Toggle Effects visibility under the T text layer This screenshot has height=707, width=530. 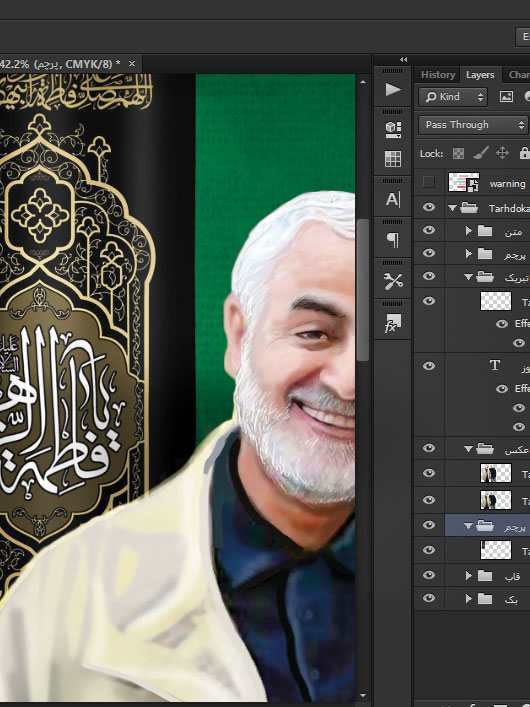pyautogui.click(x=502, y=389)
